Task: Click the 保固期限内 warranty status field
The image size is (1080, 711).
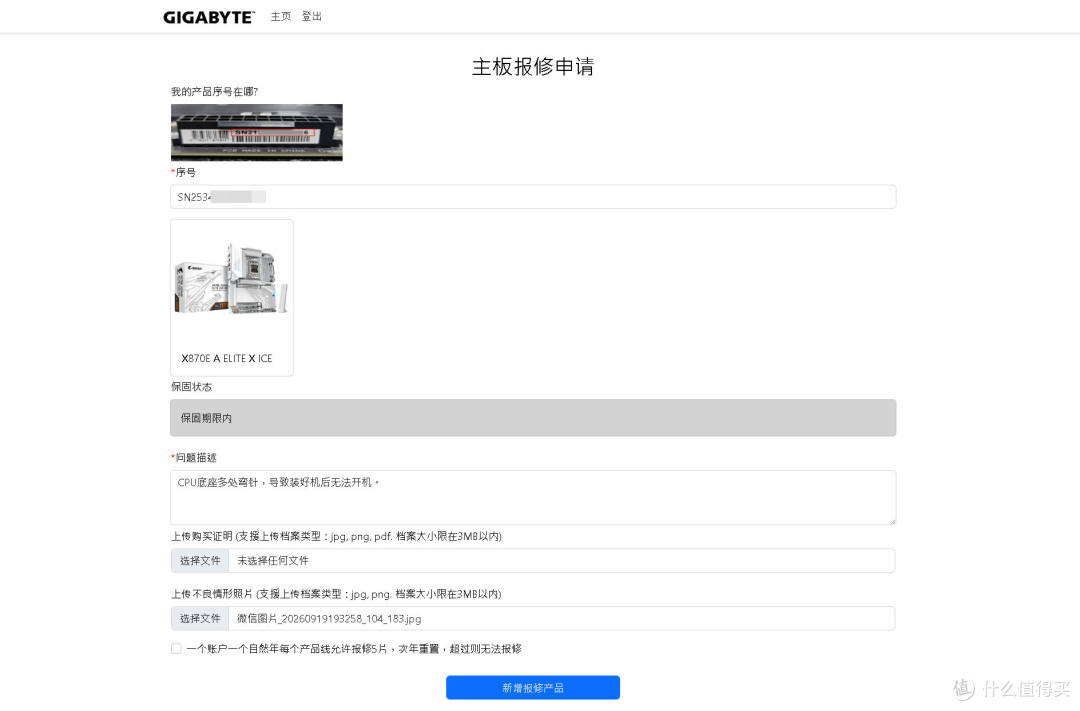Action: point(533,418)
